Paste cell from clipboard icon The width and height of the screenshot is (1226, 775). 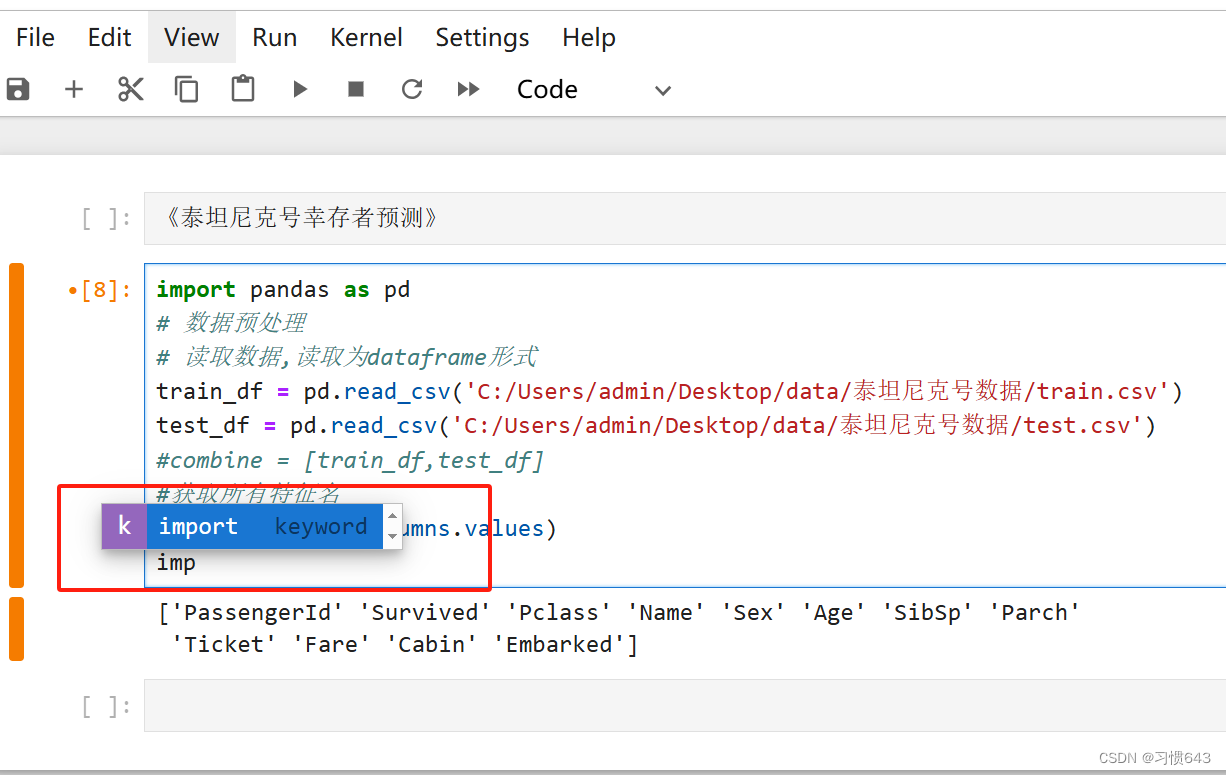coord(243,89)
